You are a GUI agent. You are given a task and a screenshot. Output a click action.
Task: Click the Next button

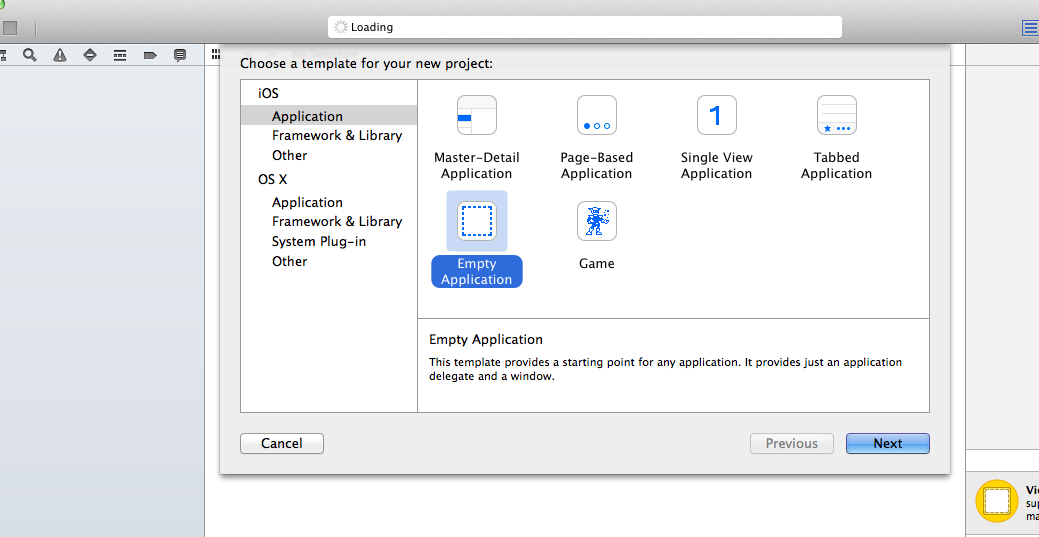pos(887,444)
